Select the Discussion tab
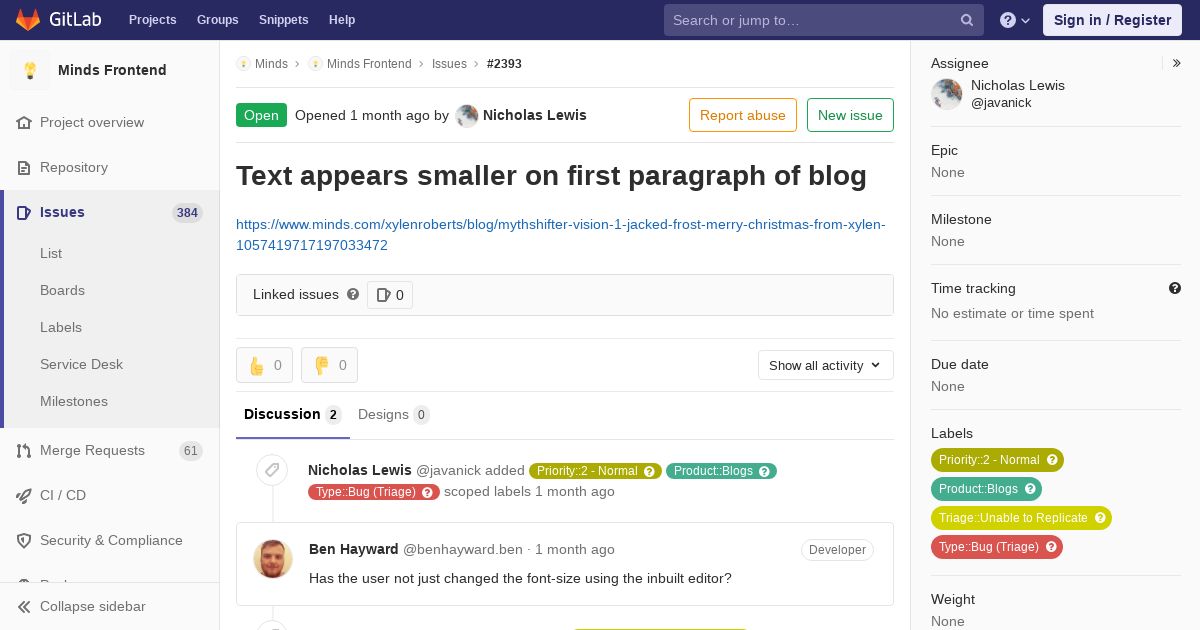Viewport: 1200px width, 630px height. (292, 414)
